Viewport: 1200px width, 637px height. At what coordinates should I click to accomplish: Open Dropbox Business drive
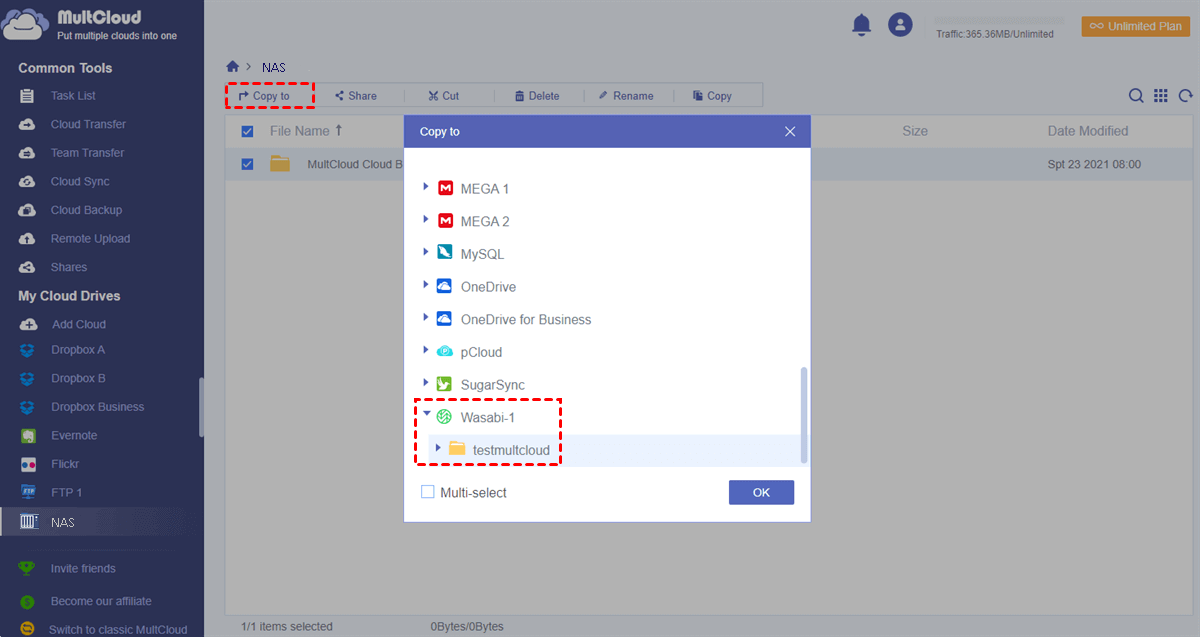pyautogui.click(x=97, y=407)
